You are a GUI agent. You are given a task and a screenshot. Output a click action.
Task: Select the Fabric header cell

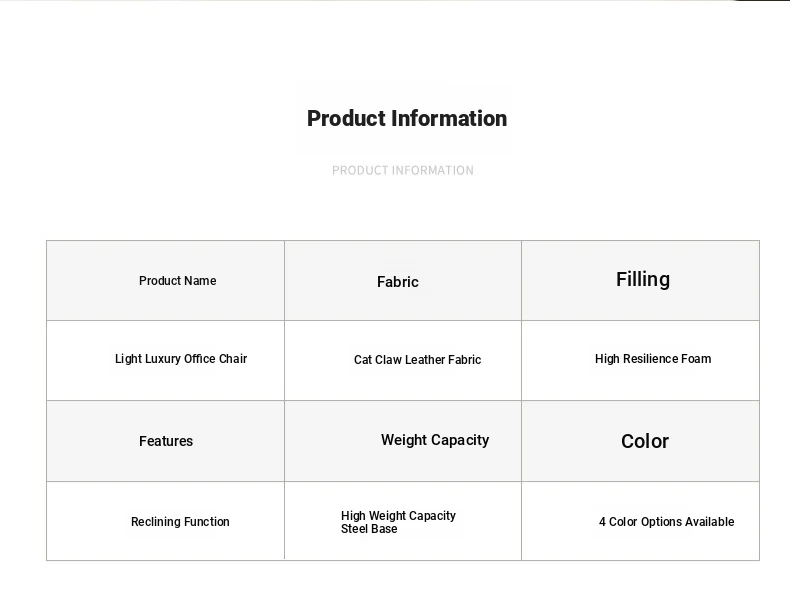tap(403, 281)
